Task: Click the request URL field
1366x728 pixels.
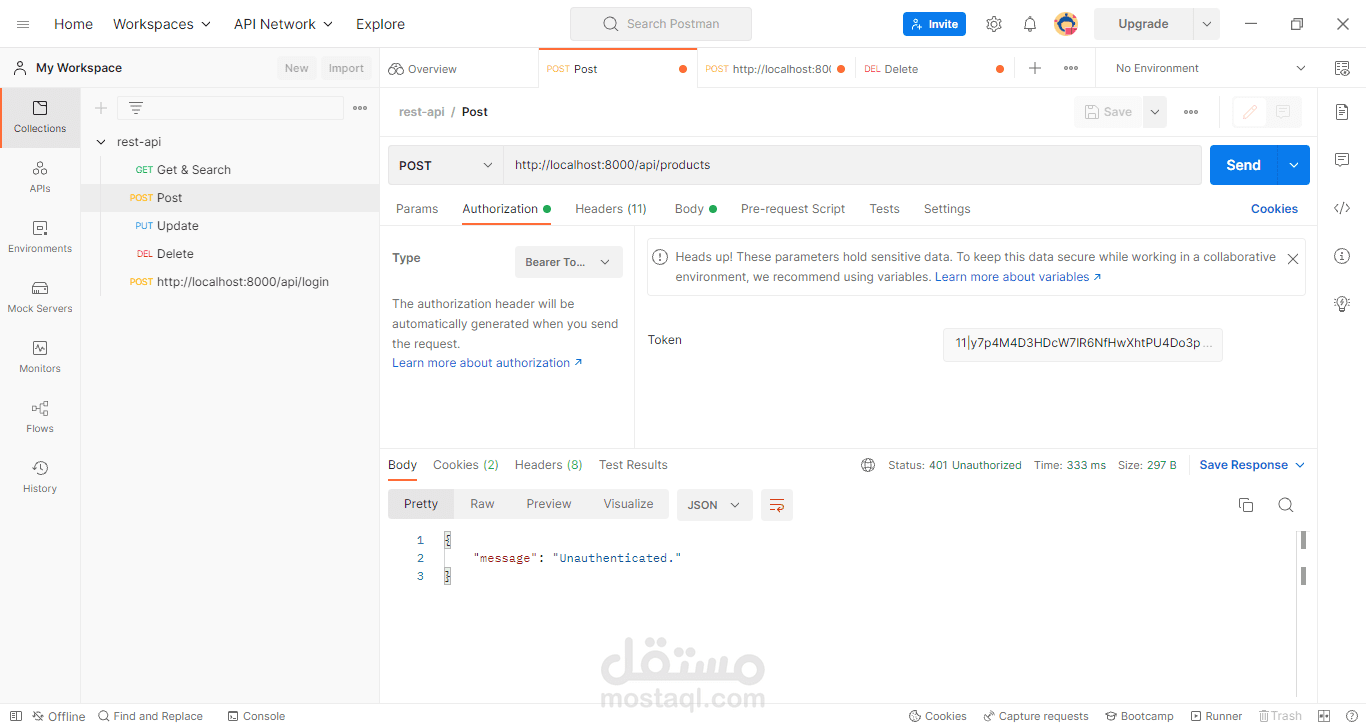Action: tap(852, 165)
